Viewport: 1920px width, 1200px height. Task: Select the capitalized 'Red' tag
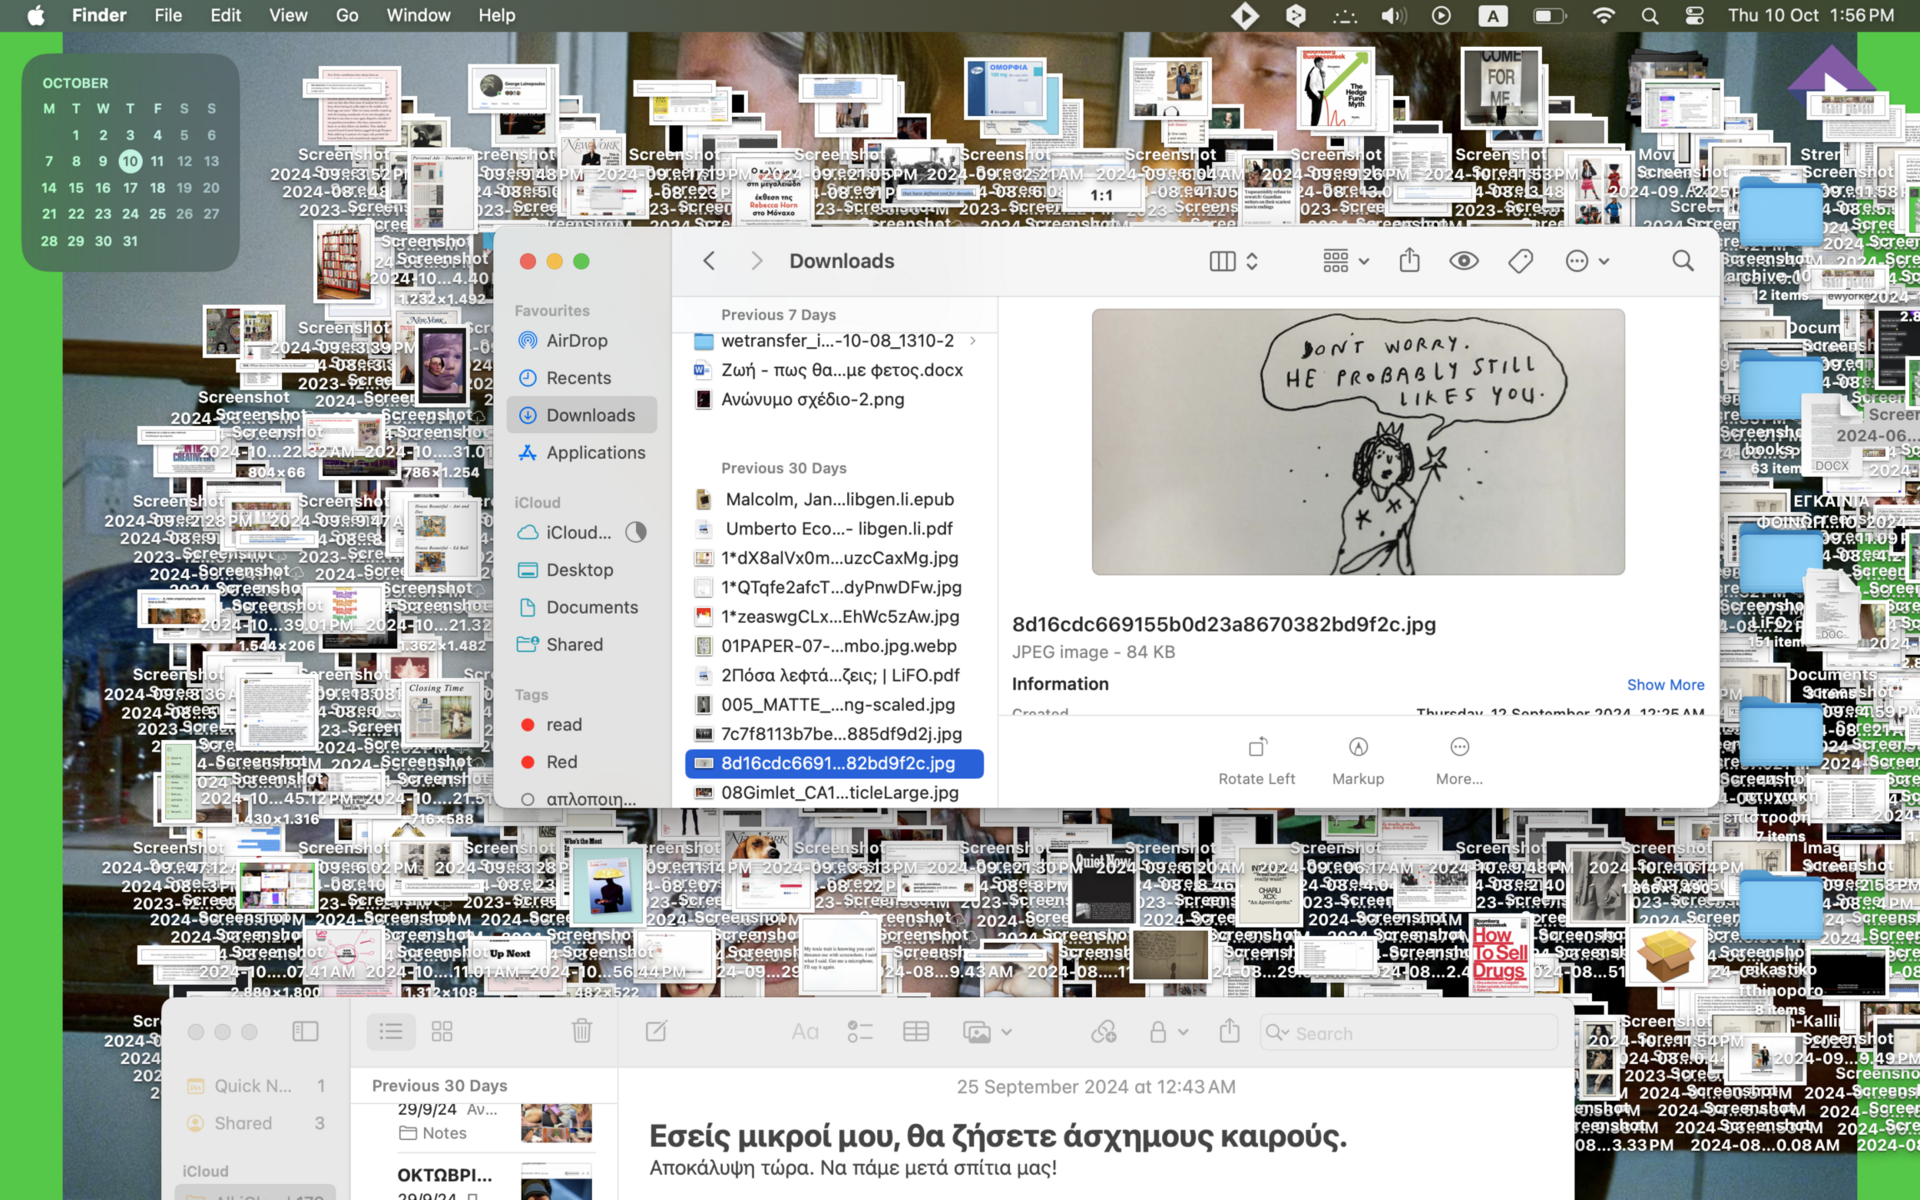coord(581,762)
